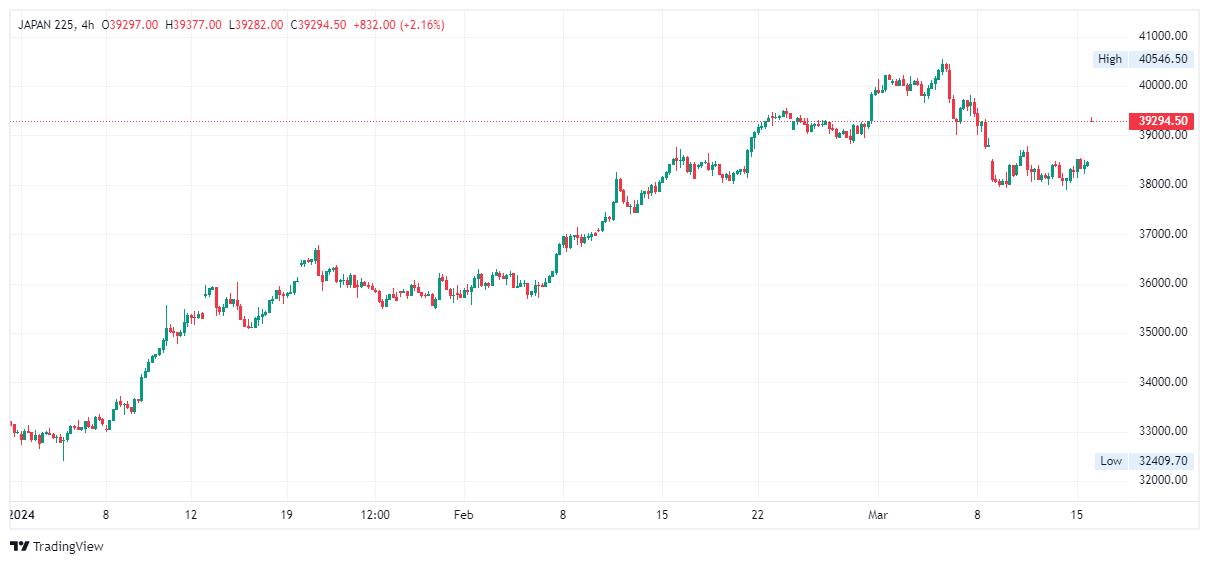Click the 2024 year label on time axis
1209x564 pixels.
[x=20, y=515]
